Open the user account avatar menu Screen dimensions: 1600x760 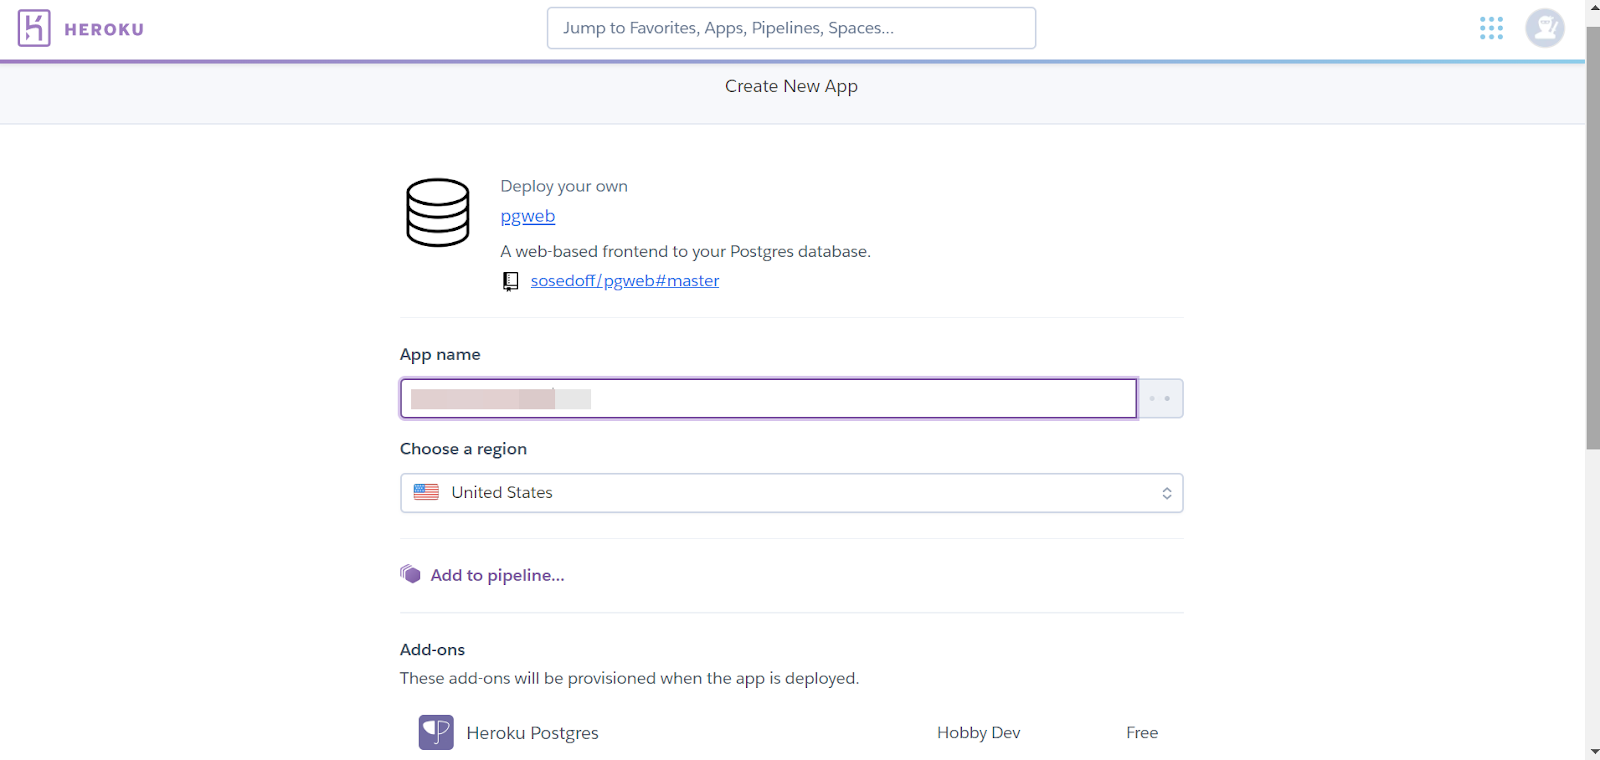point(1544,28)
